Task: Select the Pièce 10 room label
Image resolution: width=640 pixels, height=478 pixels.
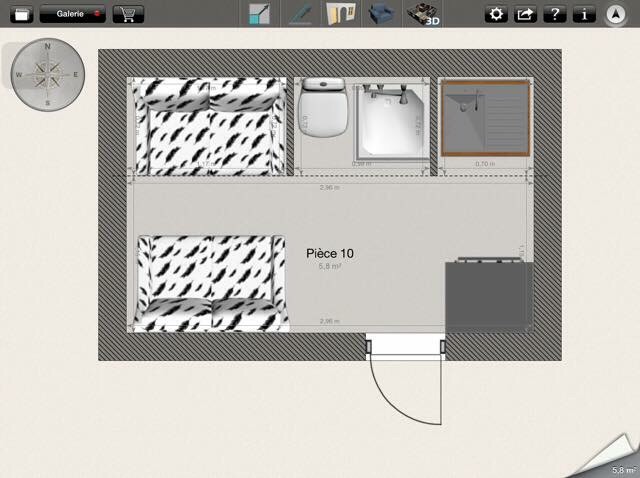Action: coord(330,254)
